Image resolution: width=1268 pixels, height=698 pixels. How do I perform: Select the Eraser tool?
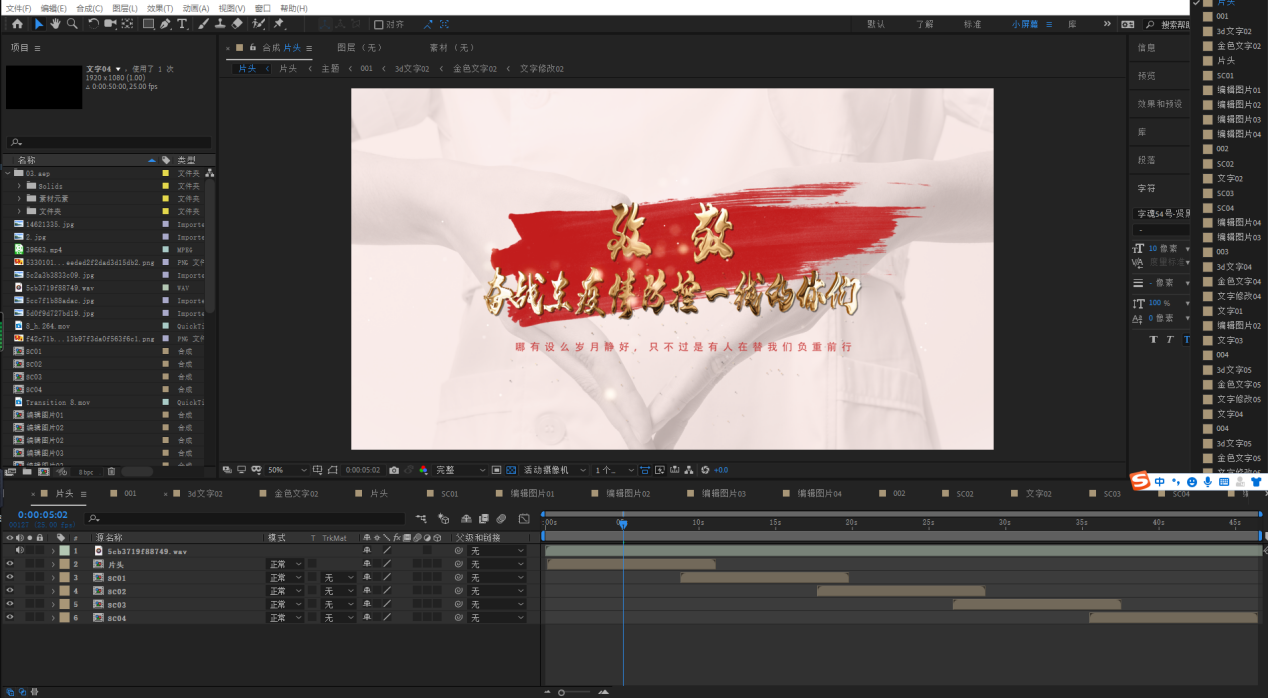pos(237,24)
